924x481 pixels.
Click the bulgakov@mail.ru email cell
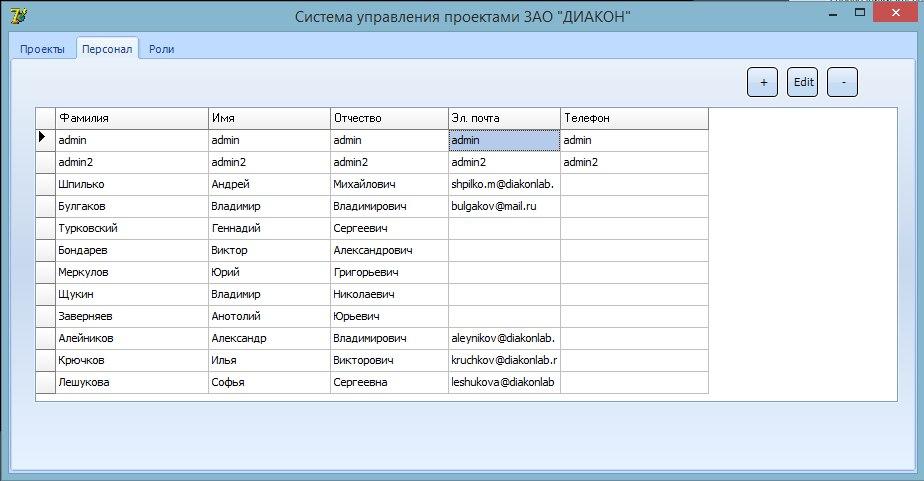[x=504, y=206]
